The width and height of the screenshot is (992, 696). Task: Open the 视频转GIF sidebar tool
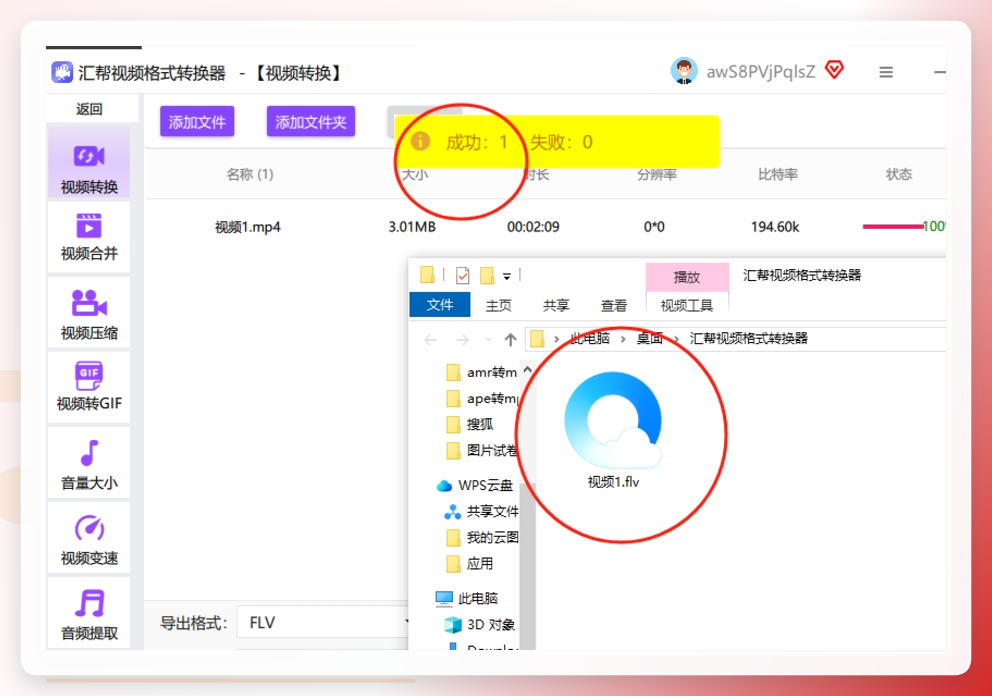[89, 386]
